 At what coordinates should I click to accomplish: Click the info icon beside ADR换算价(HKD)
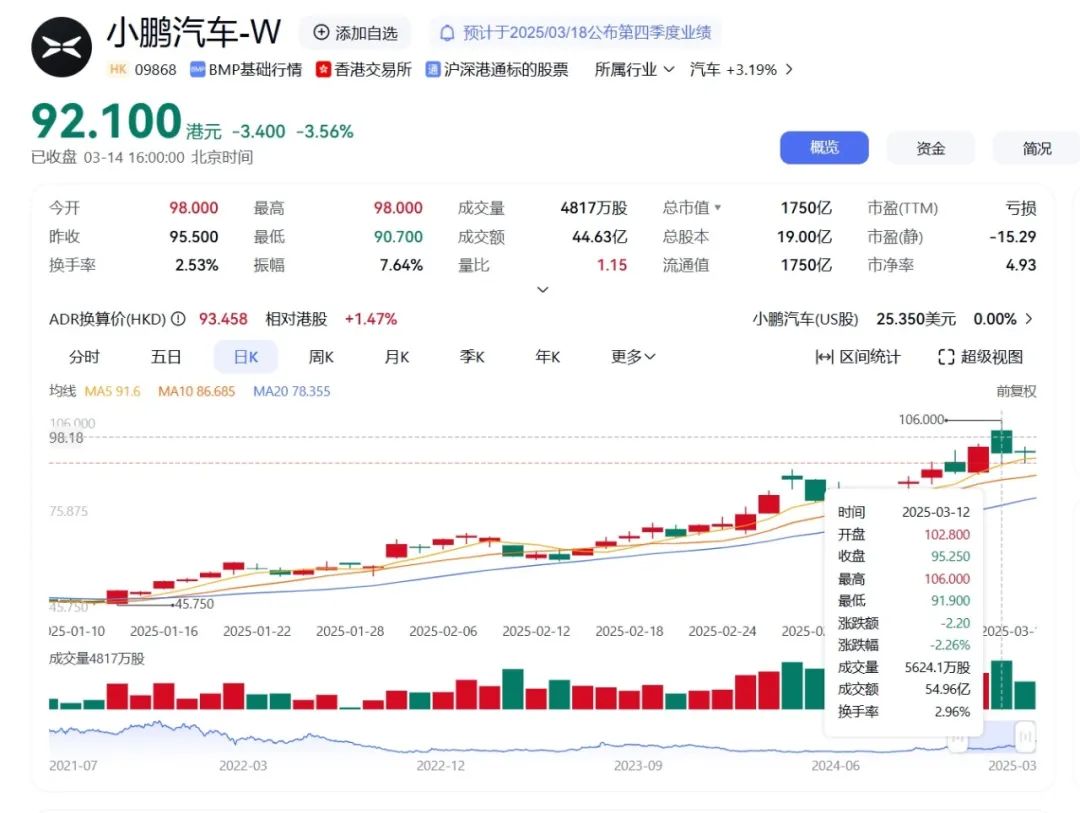tap(178, 319)
